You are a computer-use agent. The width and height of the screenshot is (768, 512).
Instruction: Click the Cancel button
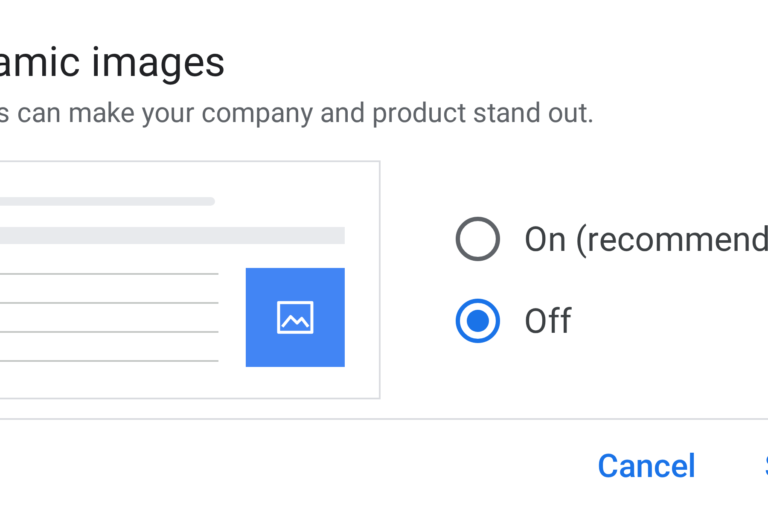click(646, 465)
